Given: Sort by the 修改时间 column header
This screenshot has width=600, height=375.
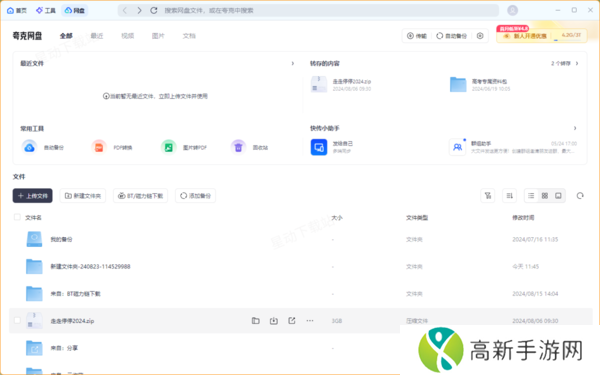Looking at the screenshot, I should point(523,217).
